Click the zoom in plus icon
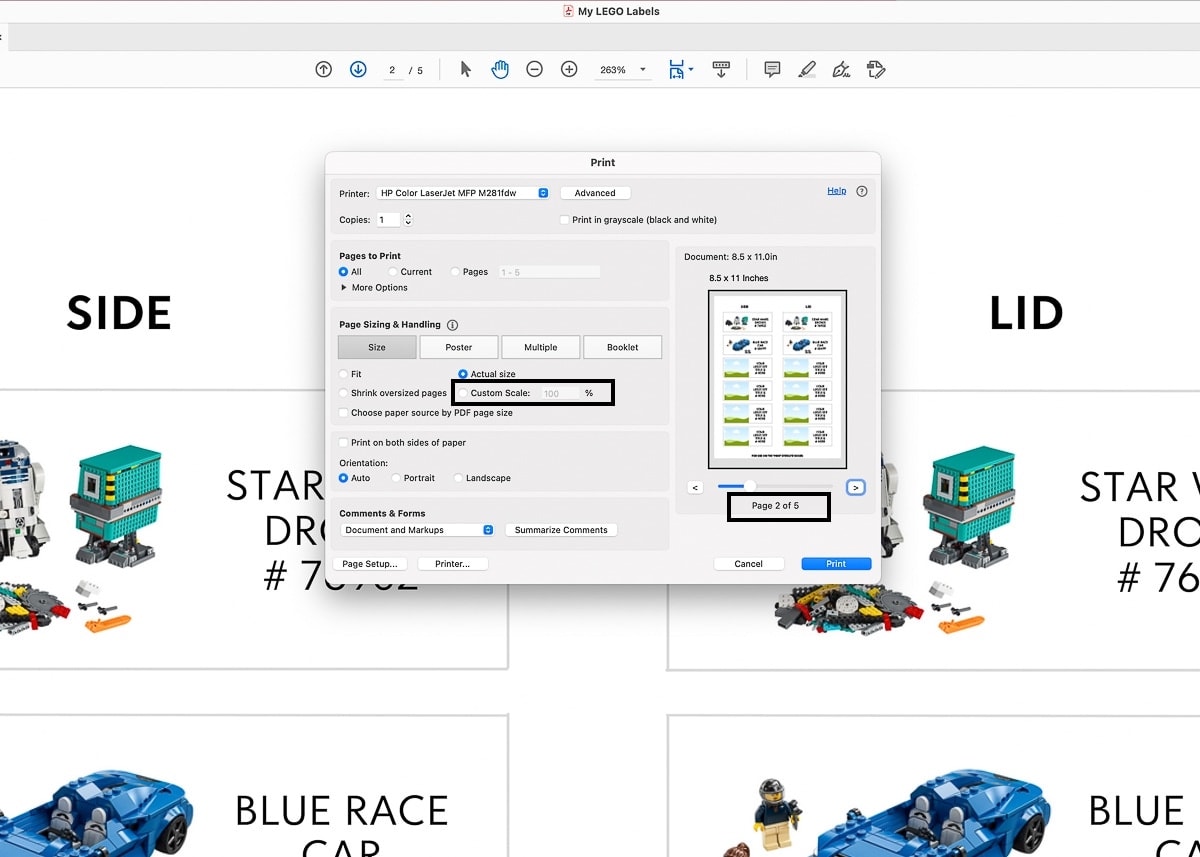 [x=569, y=70]
